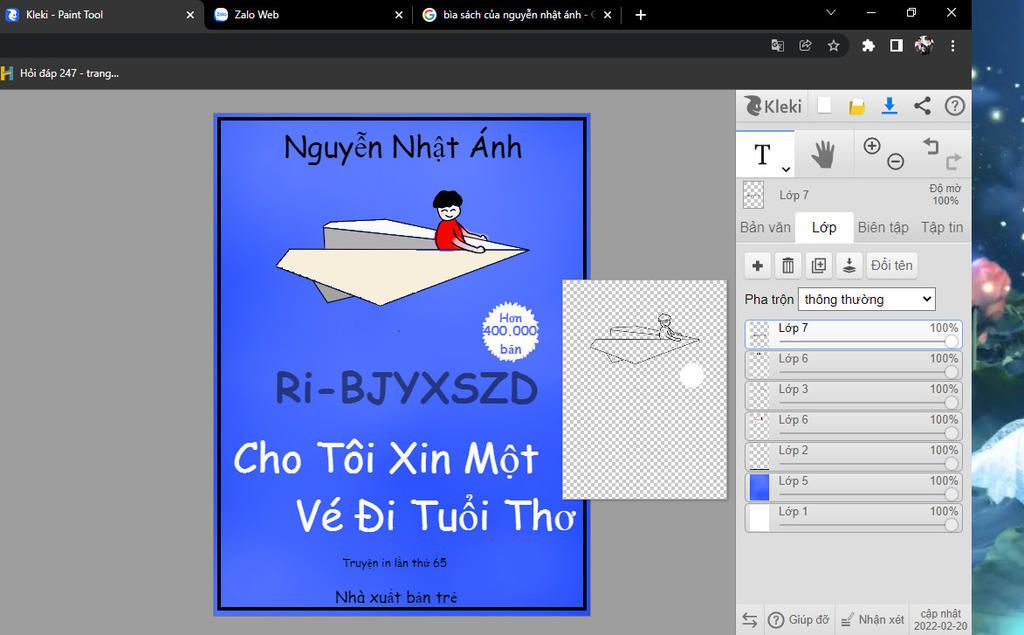The width and height of the screenshot is (1024, 635).
Task: Merge layer down with the arrow icon
Action: [x=849, y=265]
